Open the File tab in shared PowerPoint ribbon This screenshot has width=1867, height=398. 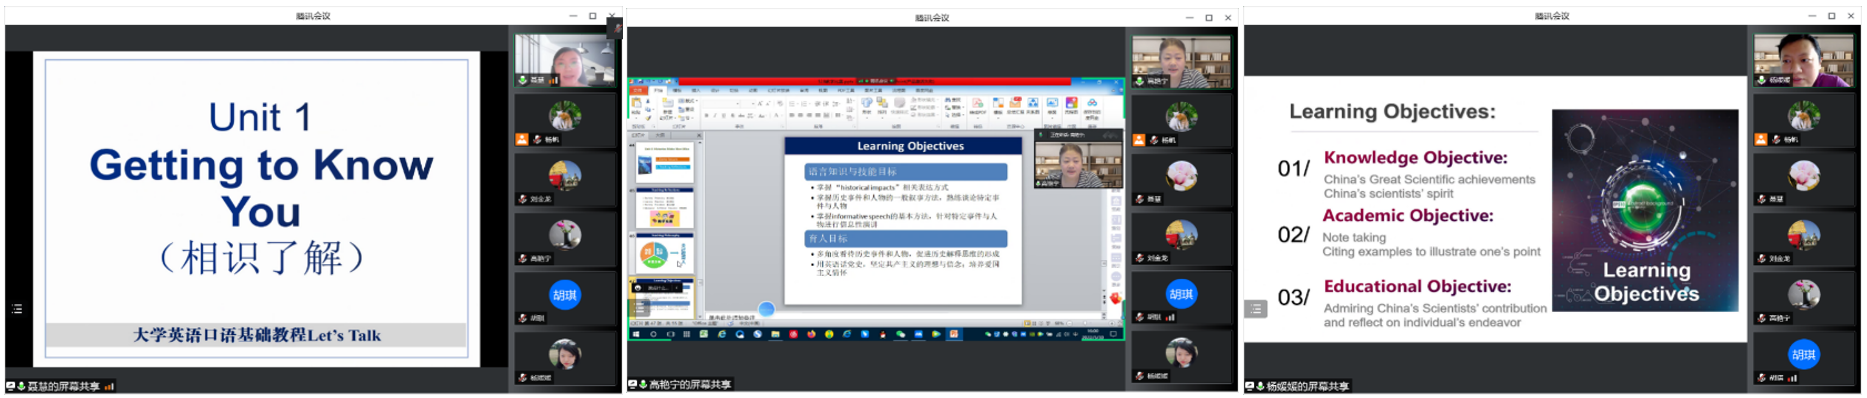point(658,90)
